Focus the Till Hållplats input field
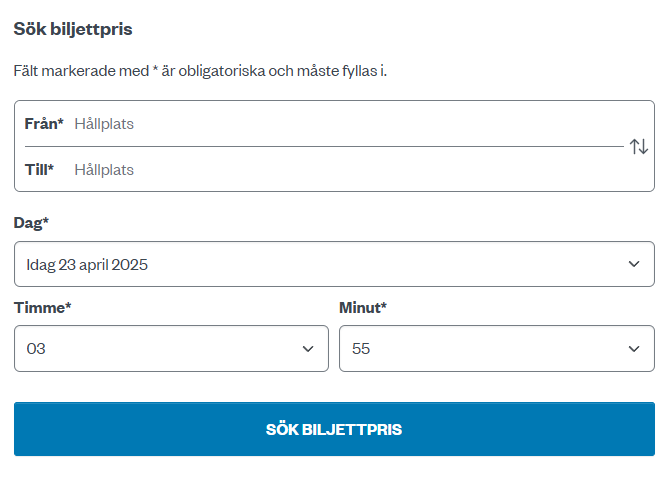Screen dimensions: 657x480 [348, 170]
